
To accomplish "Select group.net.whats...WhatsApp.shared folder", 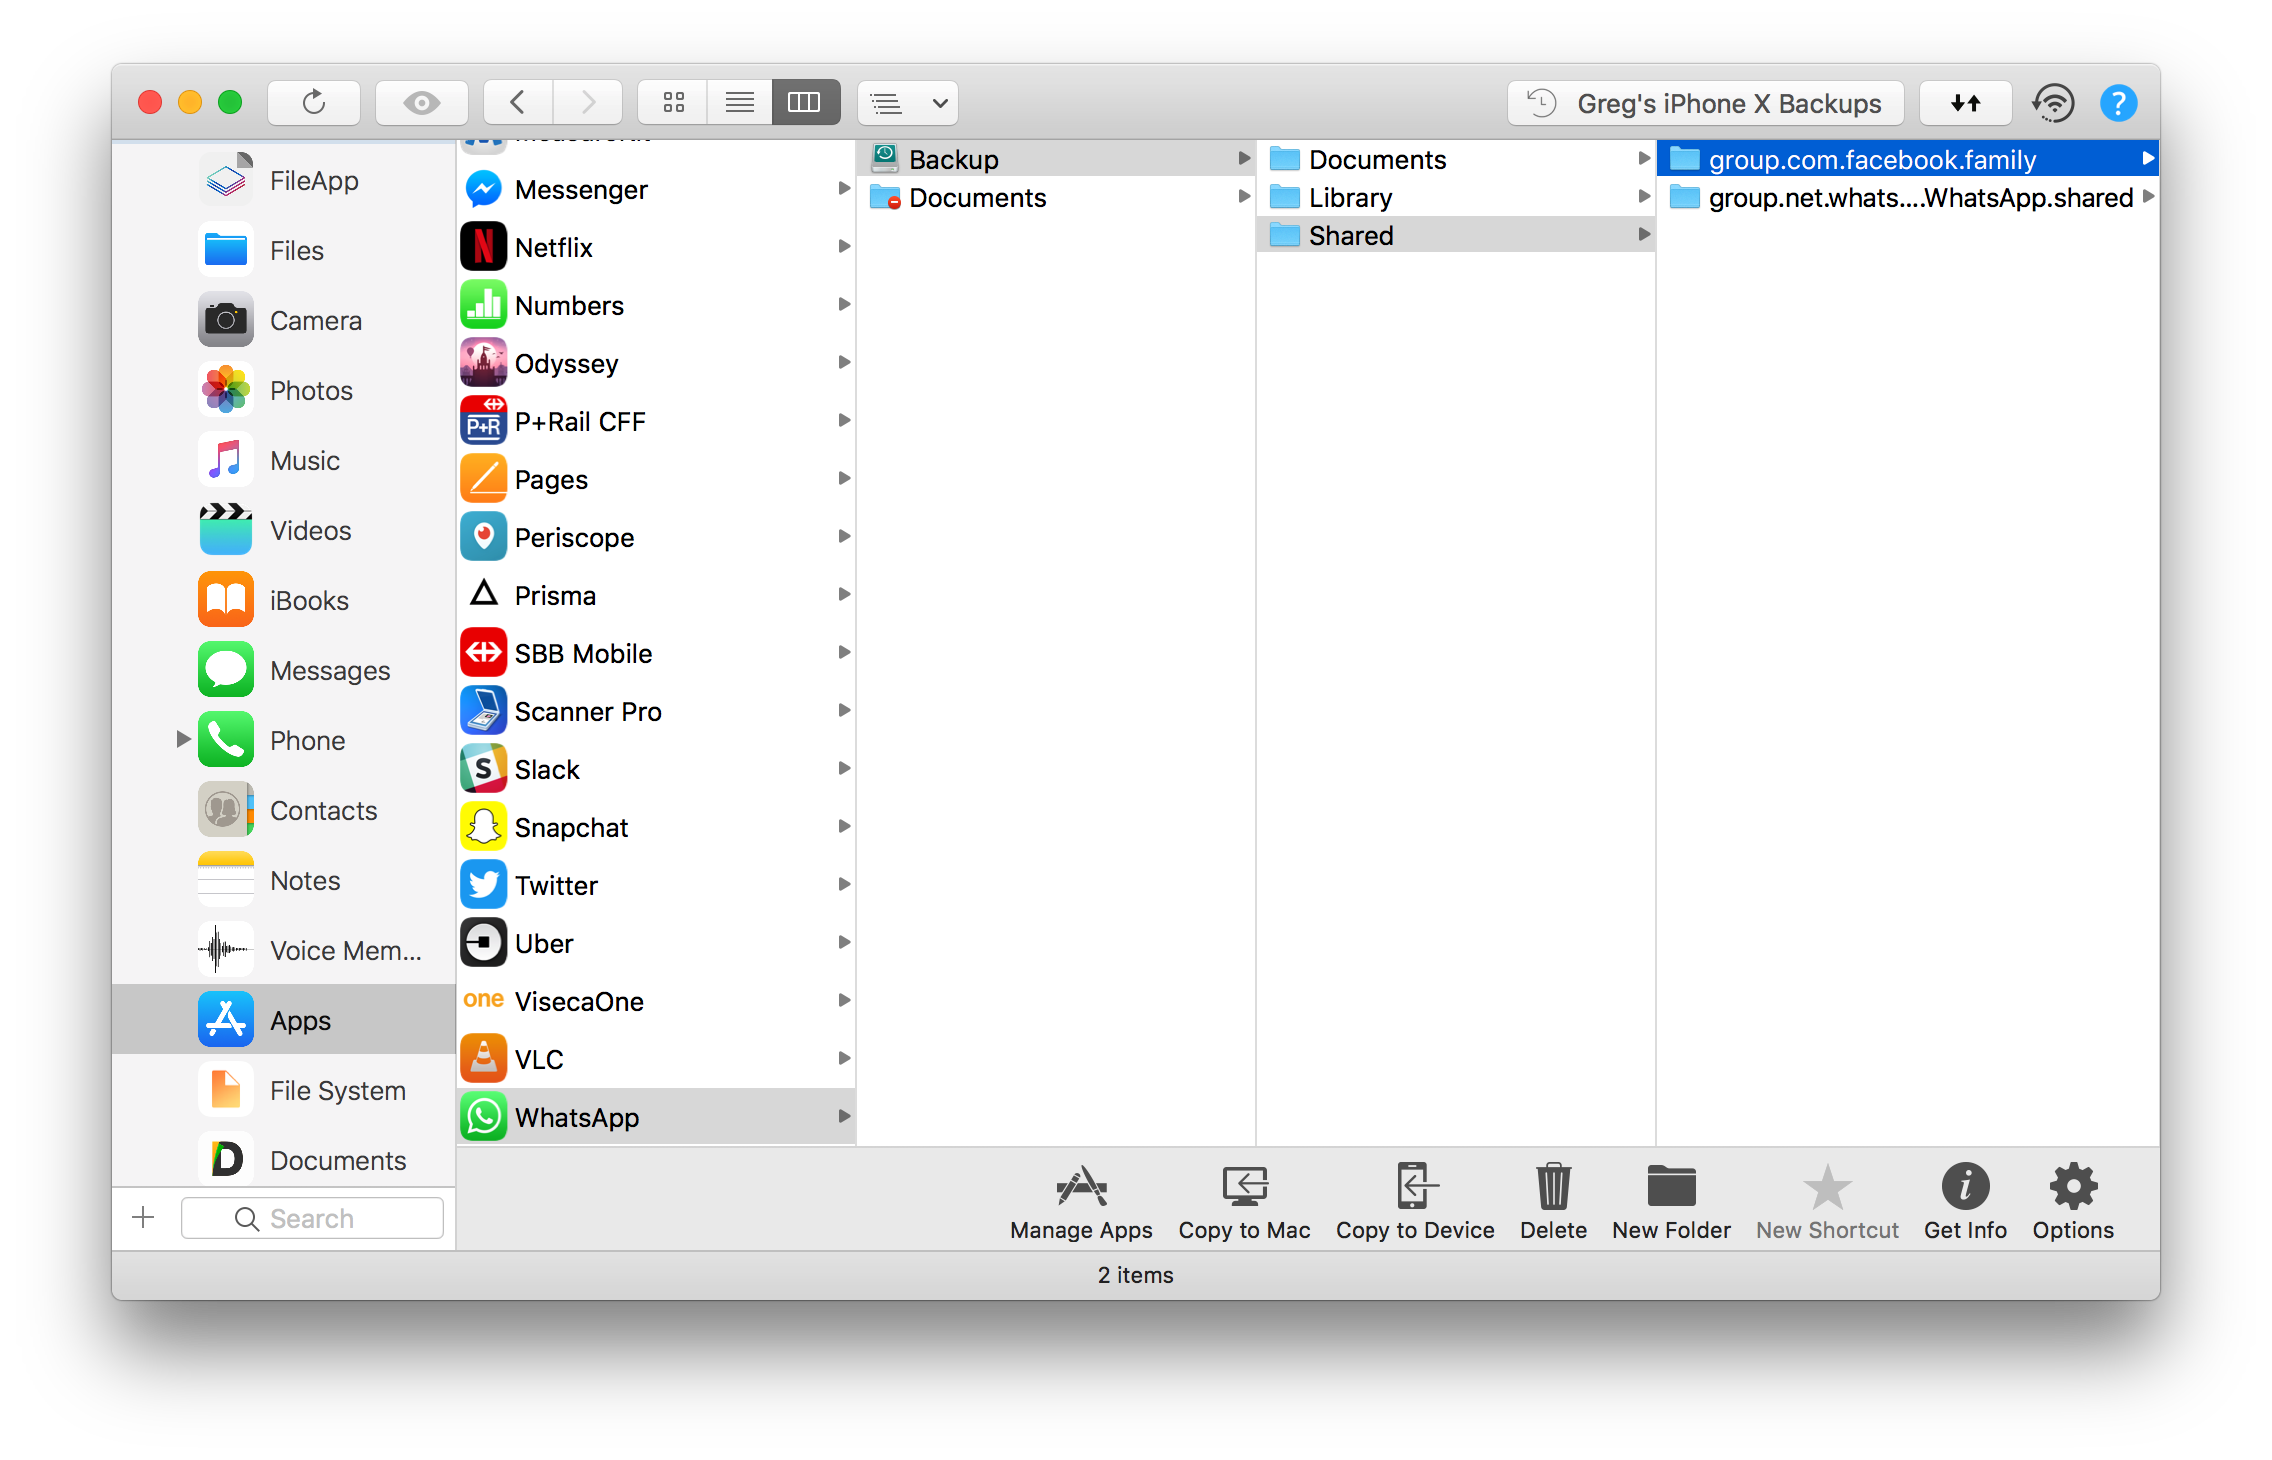I will 1908,197.
